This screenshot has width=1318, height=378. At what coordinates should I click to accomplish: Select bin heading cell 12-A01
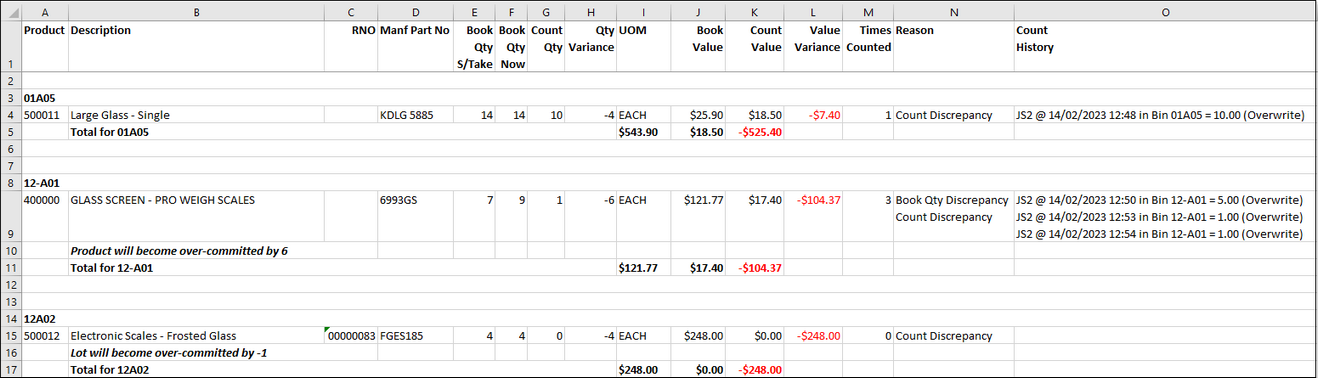tap(45, 183)
